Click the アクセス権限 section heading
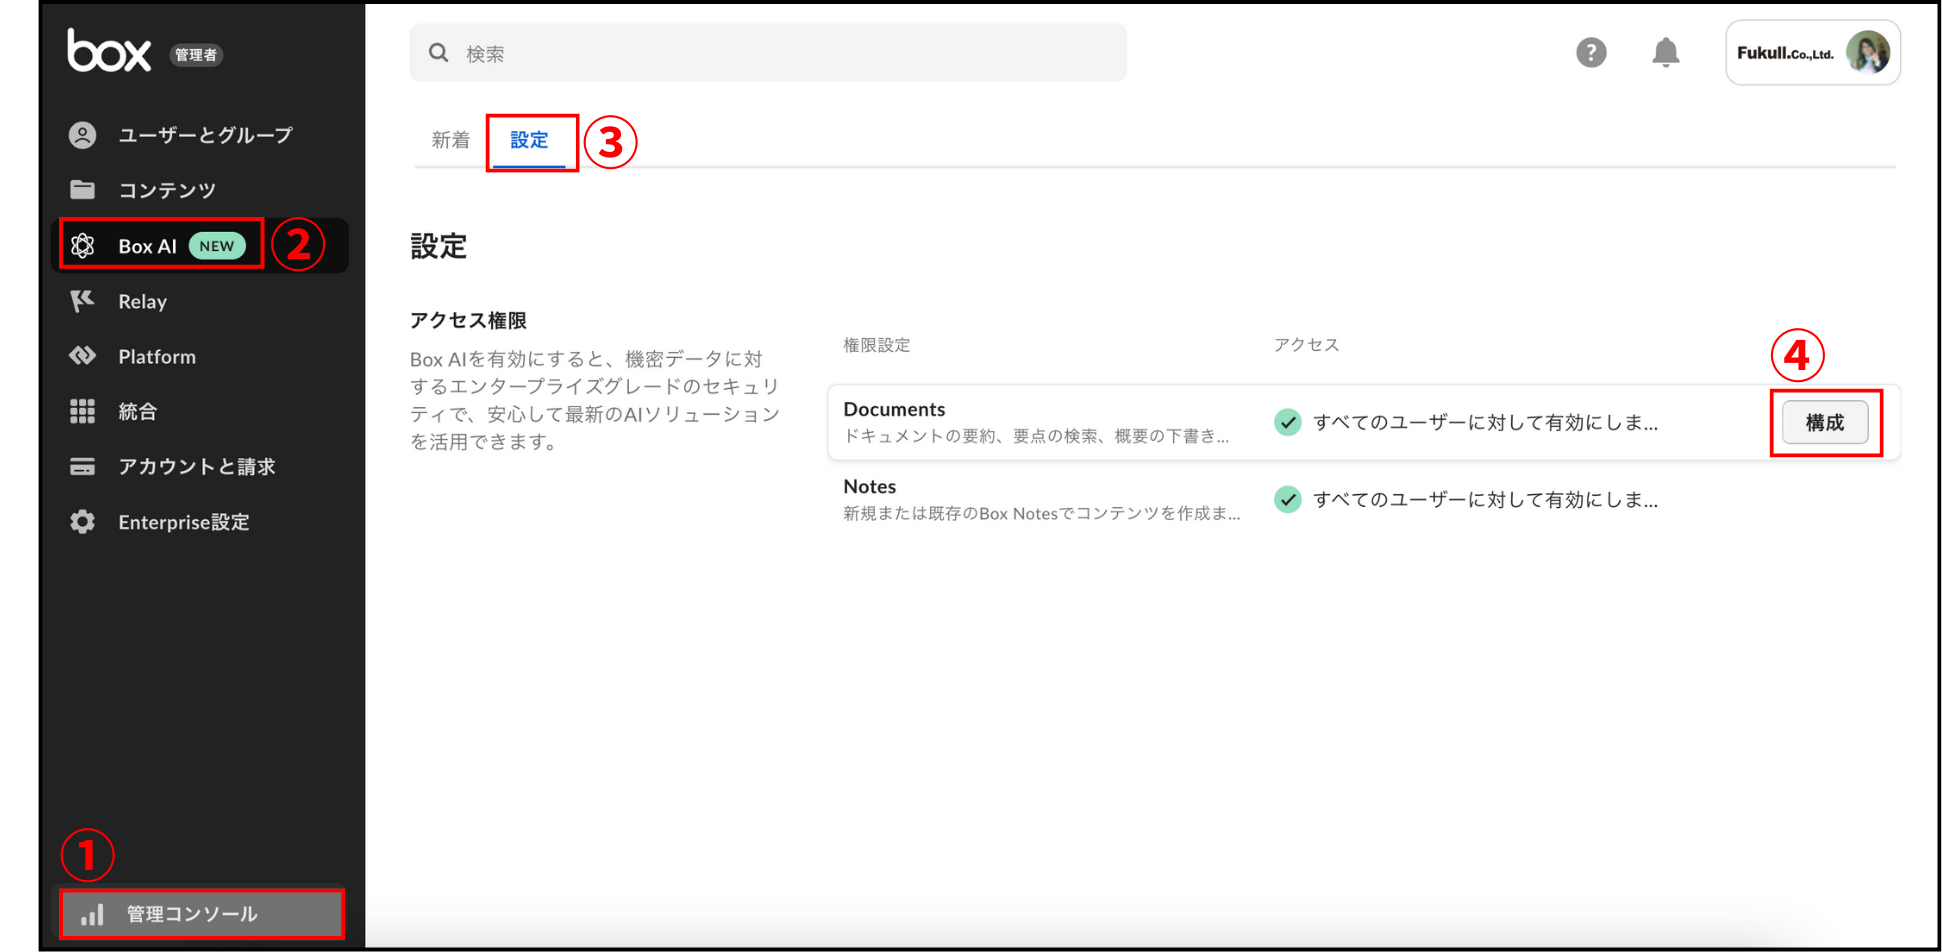This screenshot has width=1942, height=952. point(468,320)
